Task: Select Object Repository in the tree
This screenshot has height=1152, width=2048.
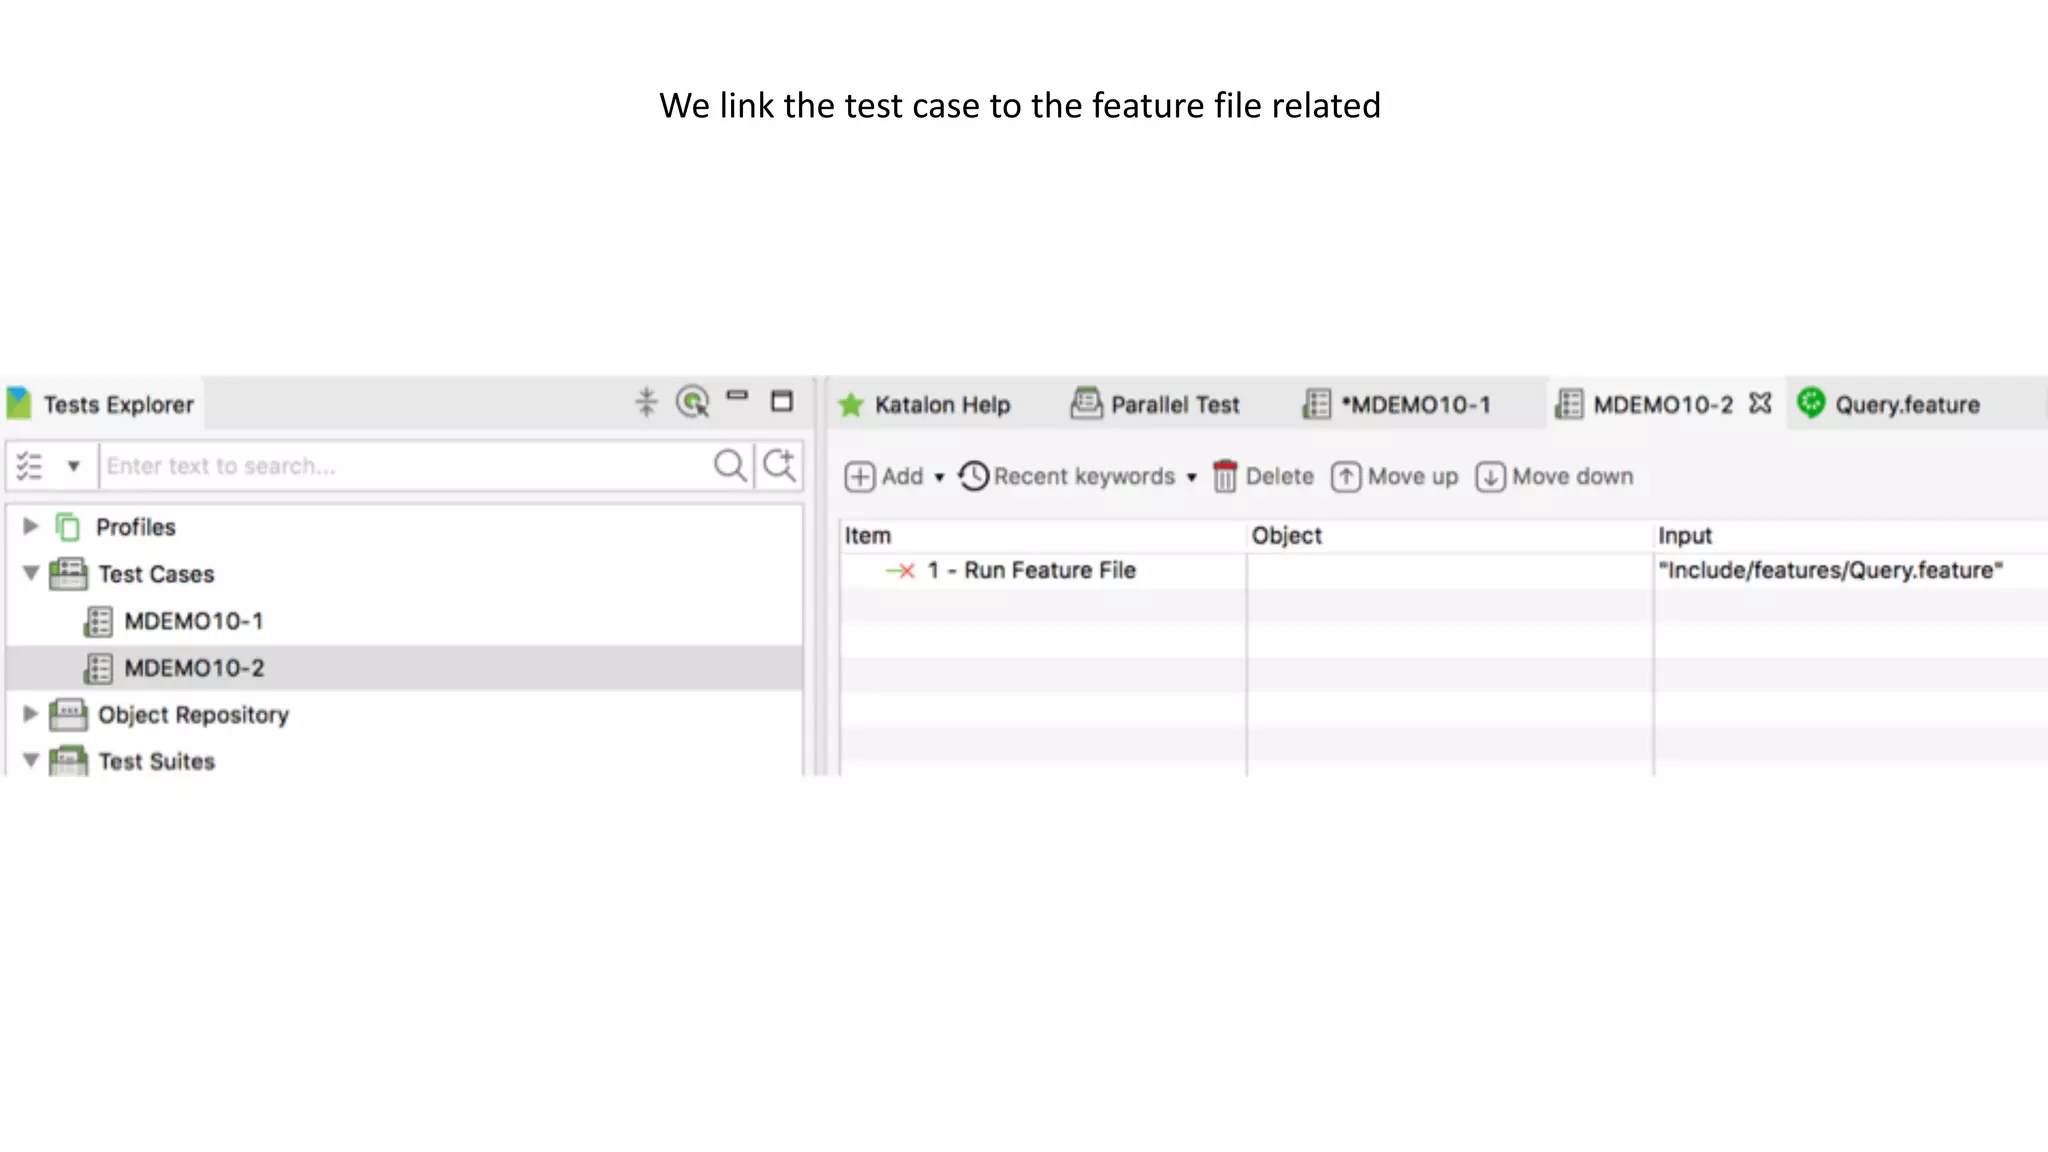Action: tap(193, 715)
